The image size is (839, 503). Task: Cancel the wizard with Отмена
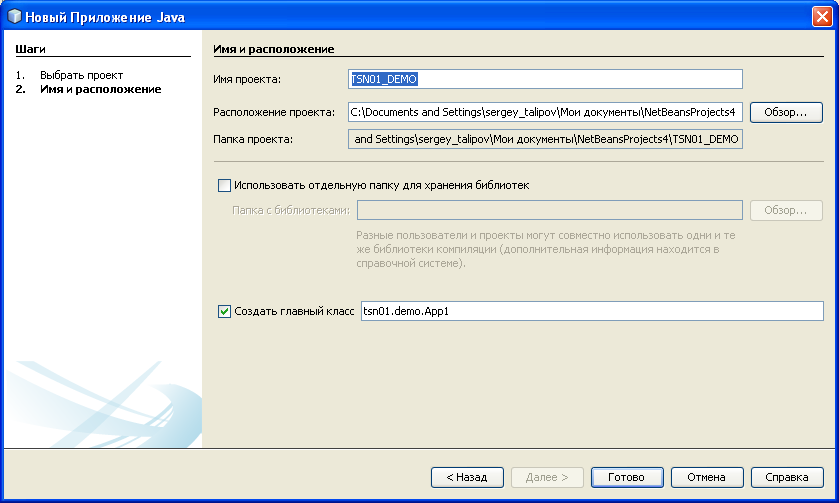point(707,477)
